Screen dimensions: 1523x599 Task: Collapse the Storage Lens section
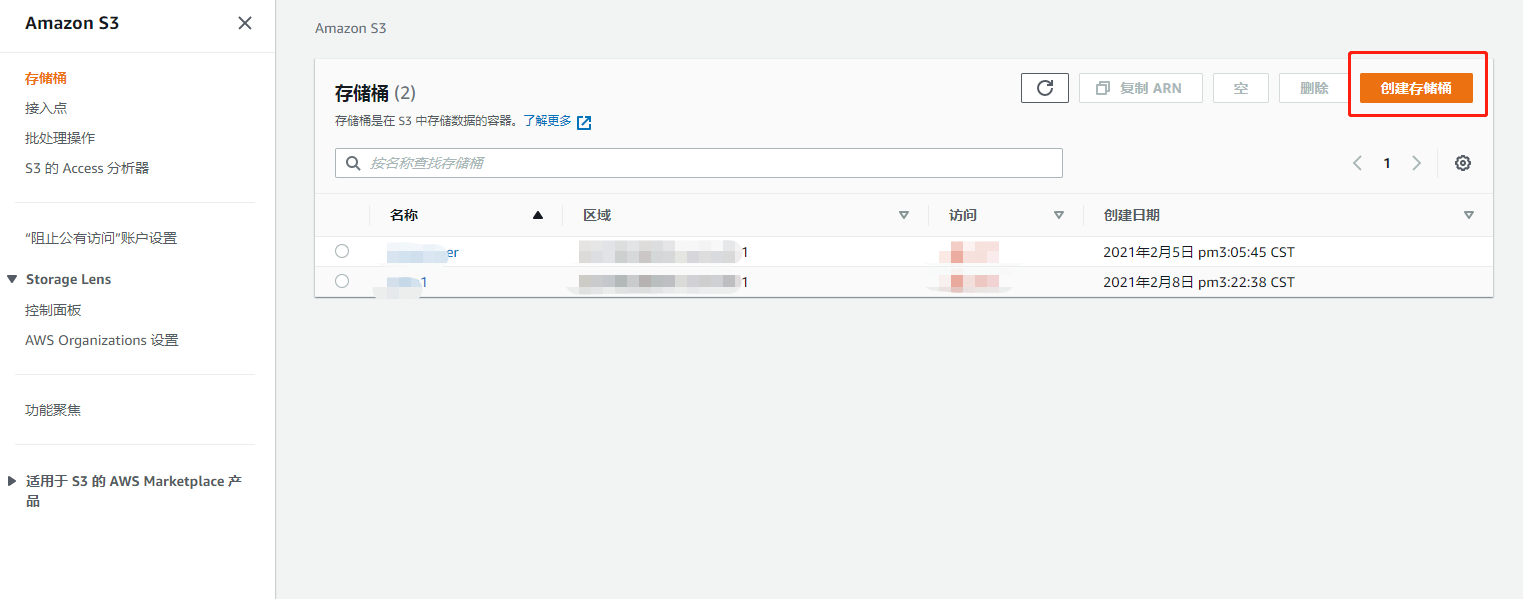coord(12,279)
